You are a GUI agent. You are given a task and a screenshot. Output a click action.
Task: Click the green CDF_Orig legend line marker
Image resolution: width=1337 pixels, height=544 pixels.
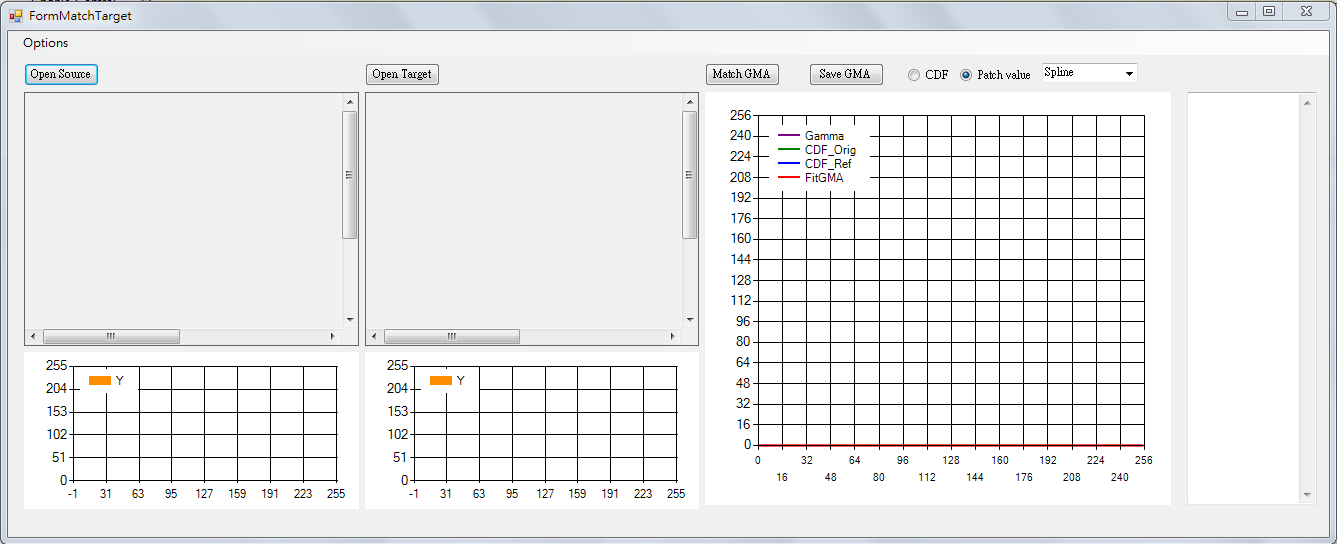click(x=788, y=149)
